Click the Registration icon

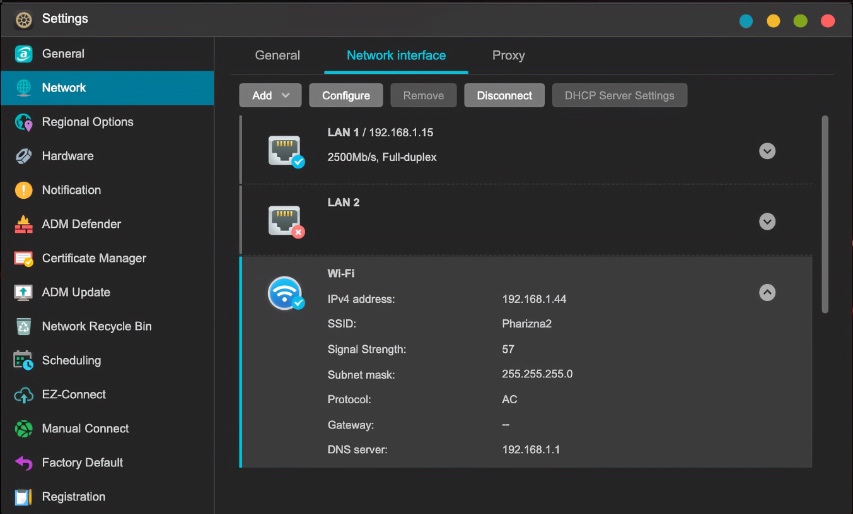point(23,497)
